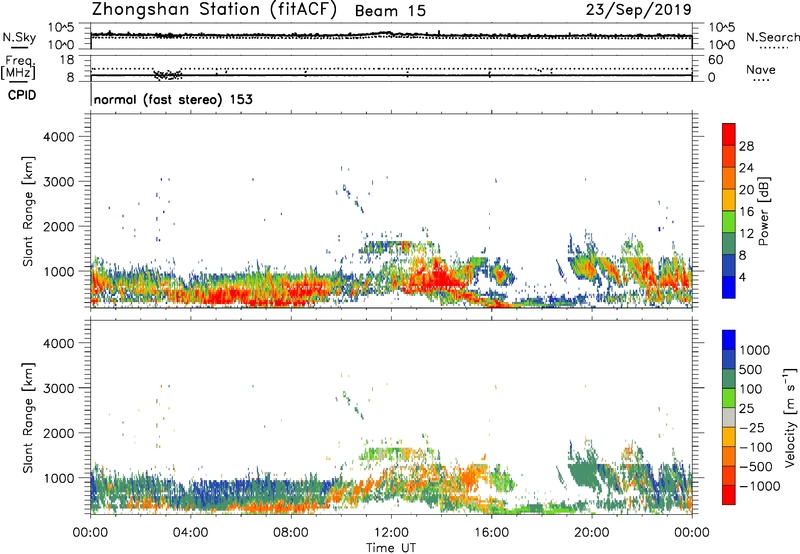Click the bottom red Velocity swatch below −1000

[x=729, y=495]
